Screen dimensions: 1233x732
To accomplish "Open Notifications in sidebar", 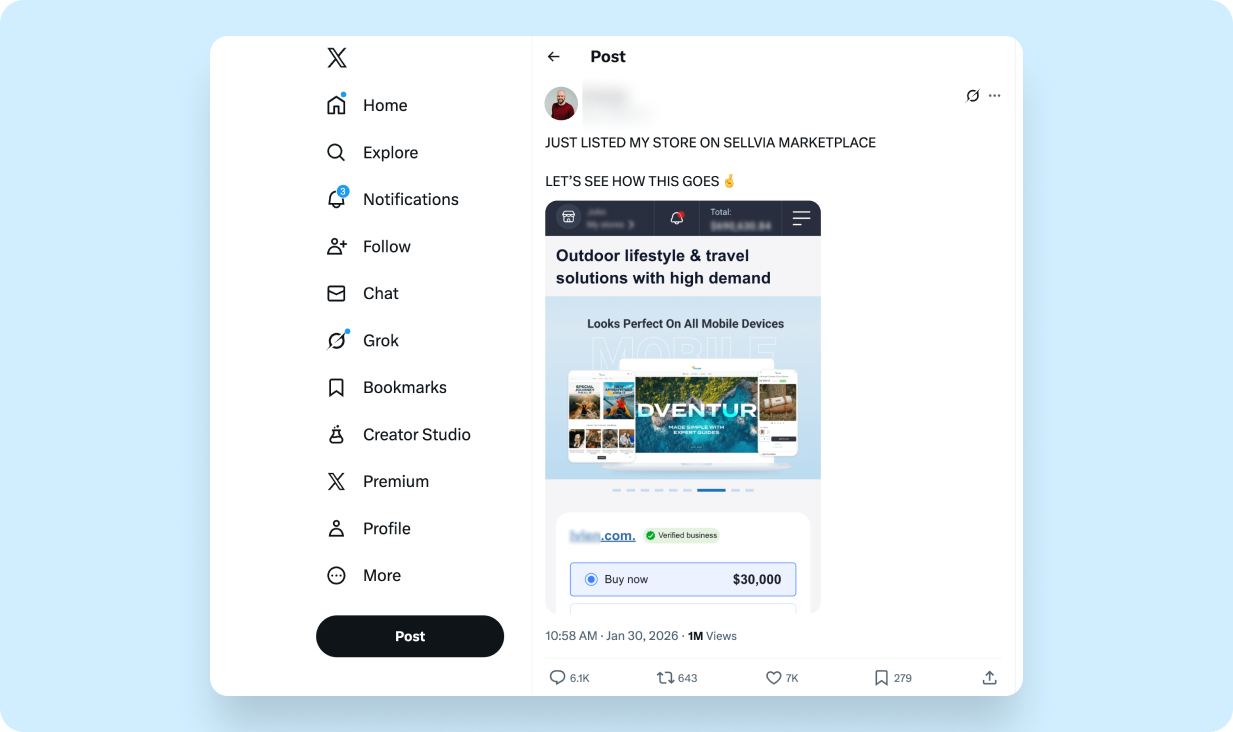I will pos(392,199).
